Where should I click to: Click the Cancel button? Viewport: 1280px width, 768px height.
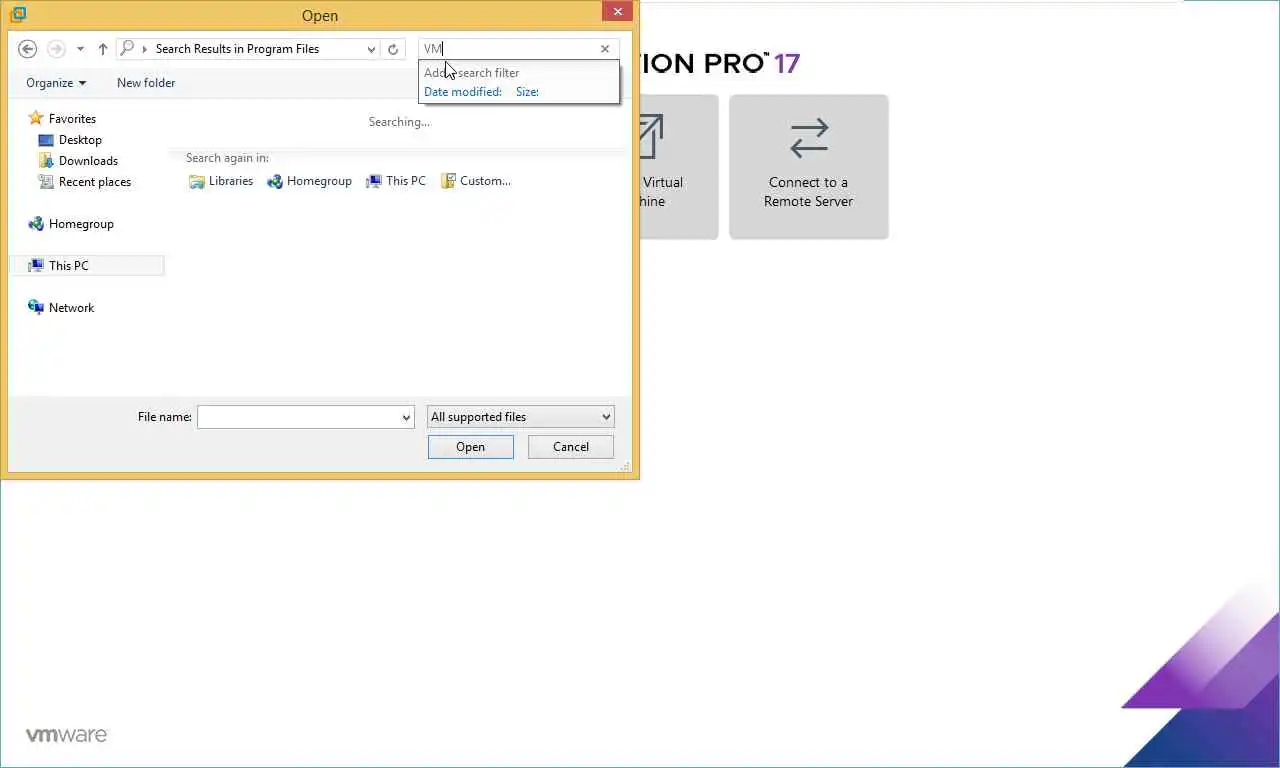pyautogui.click(x=571, y=447)
